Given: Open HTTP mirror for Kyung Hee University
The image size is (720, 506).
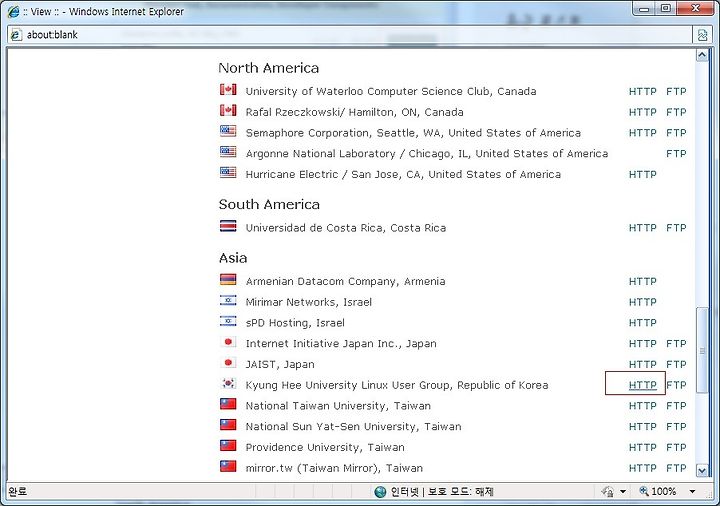Looking at the screenshot, I should (x=642, y=385).
